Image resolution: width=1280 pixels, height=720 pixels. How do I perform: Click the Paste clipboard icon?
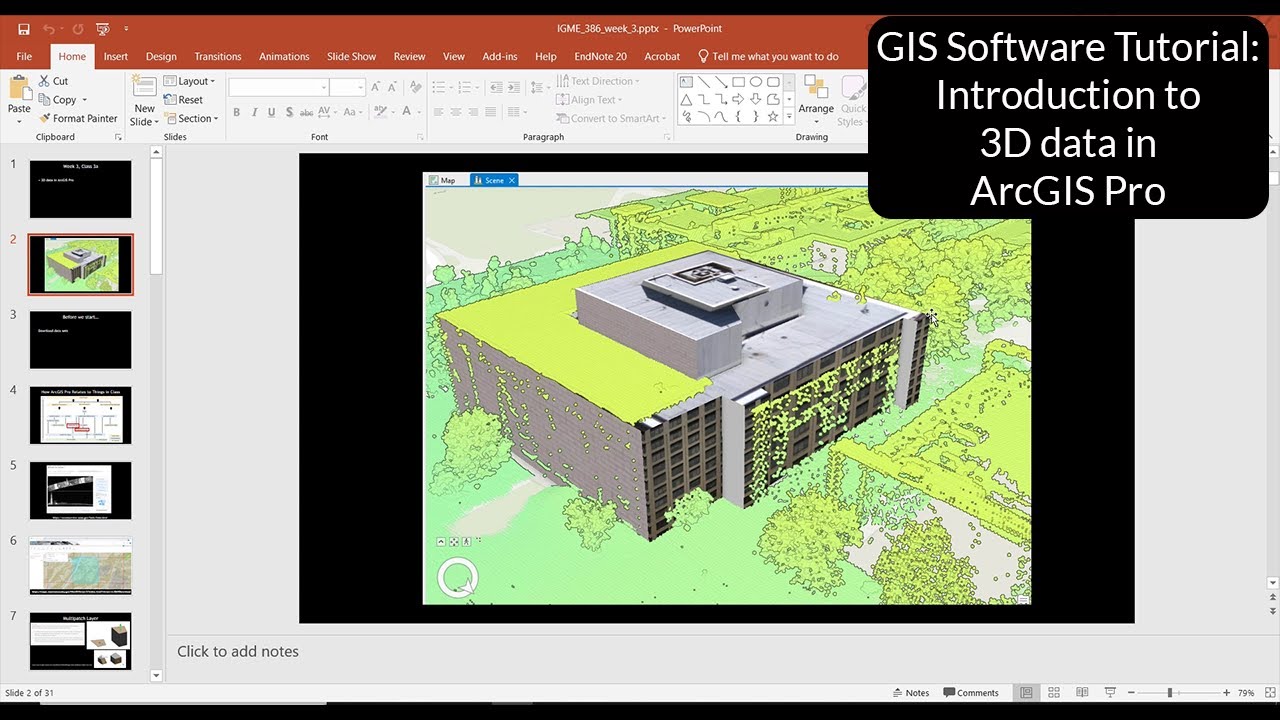19,87
